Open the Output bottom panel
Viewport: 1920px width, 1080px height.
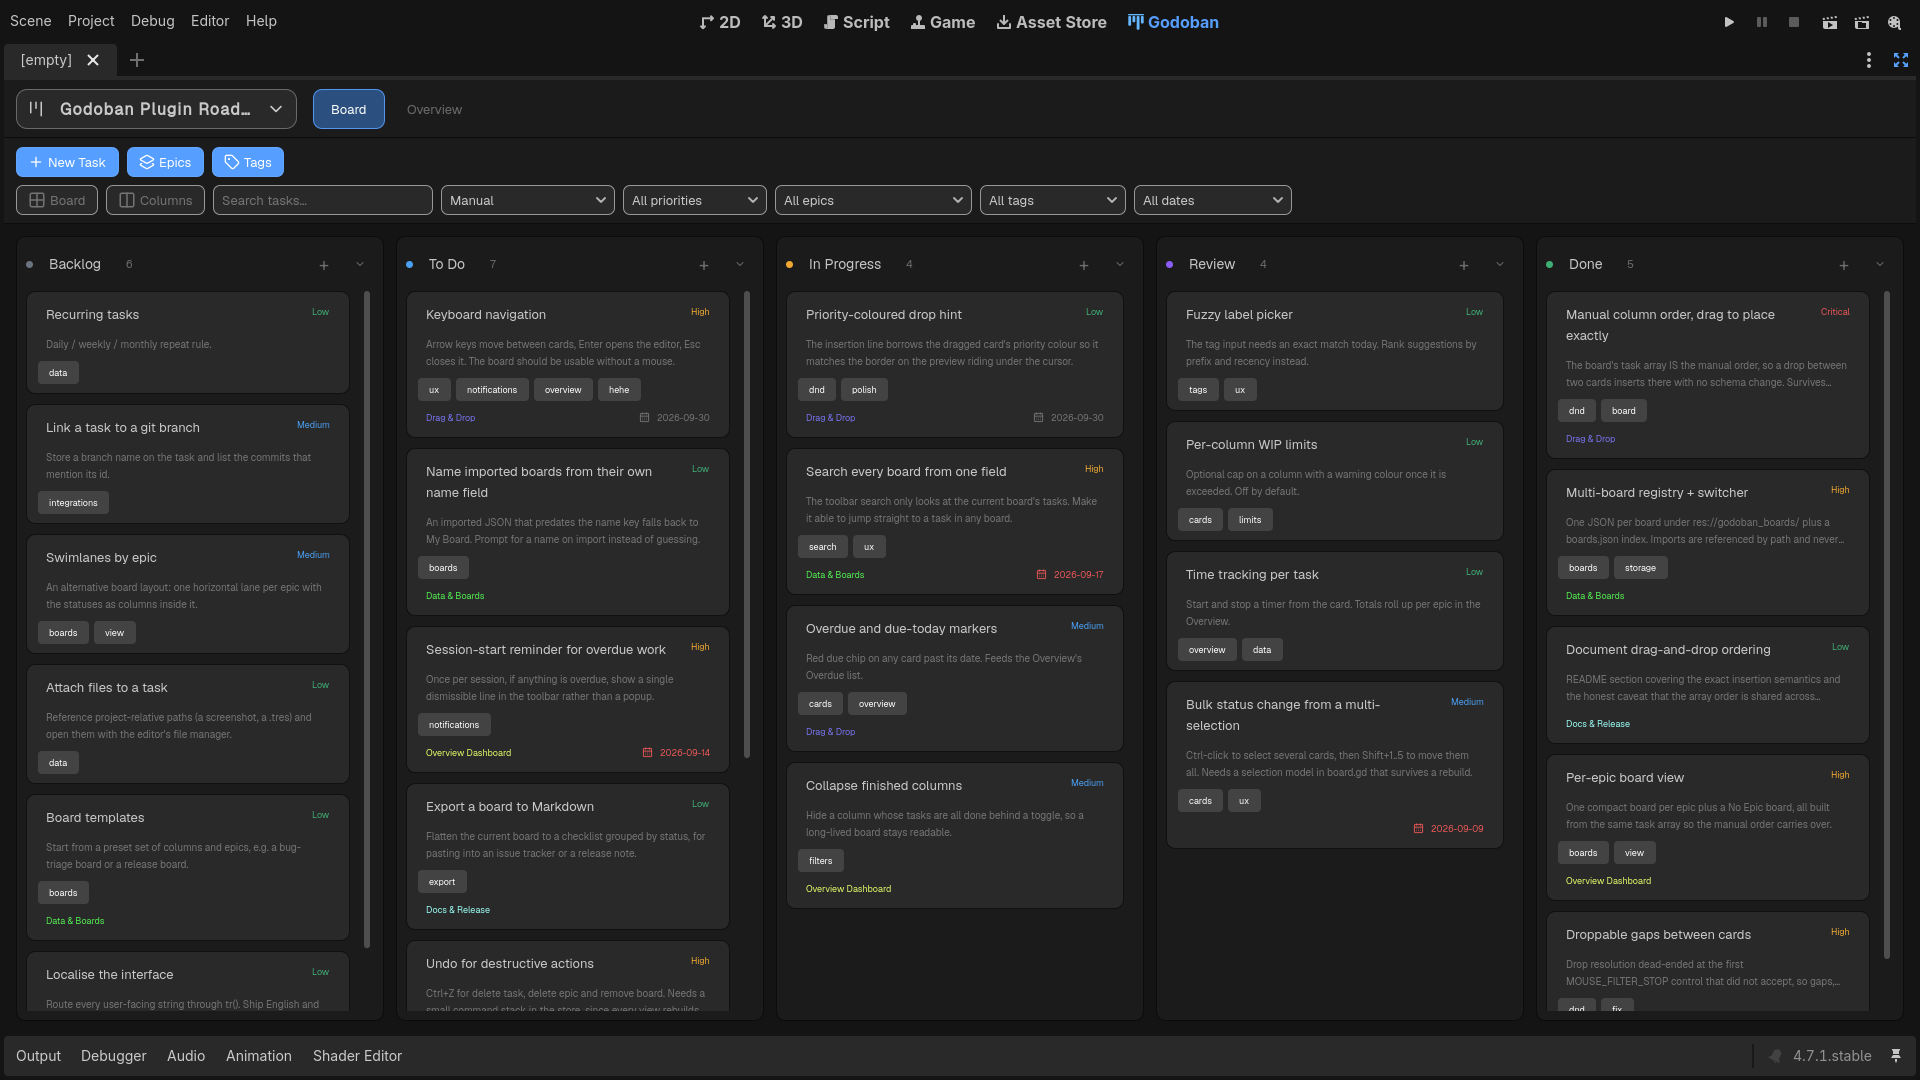pos(38,1056)
